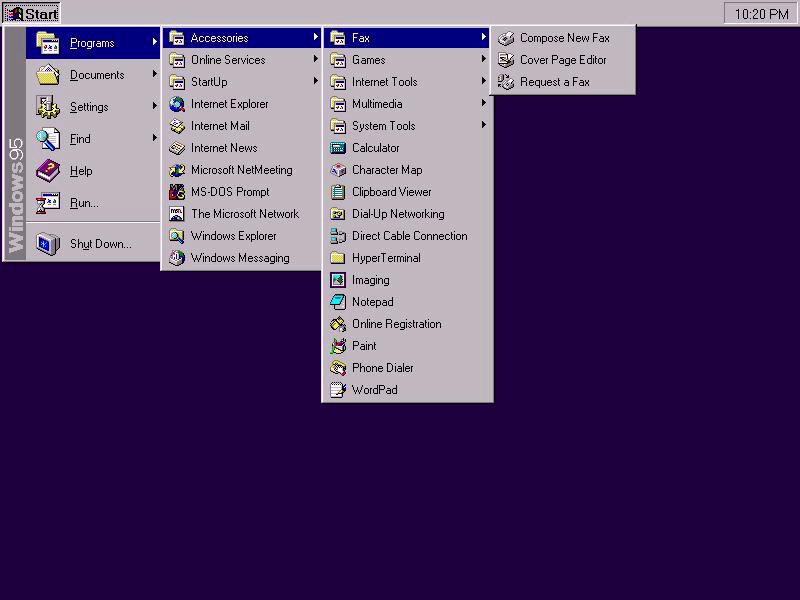800x600 pixels.
Task: Click the taskbar clock
Action: pos(761,14)
